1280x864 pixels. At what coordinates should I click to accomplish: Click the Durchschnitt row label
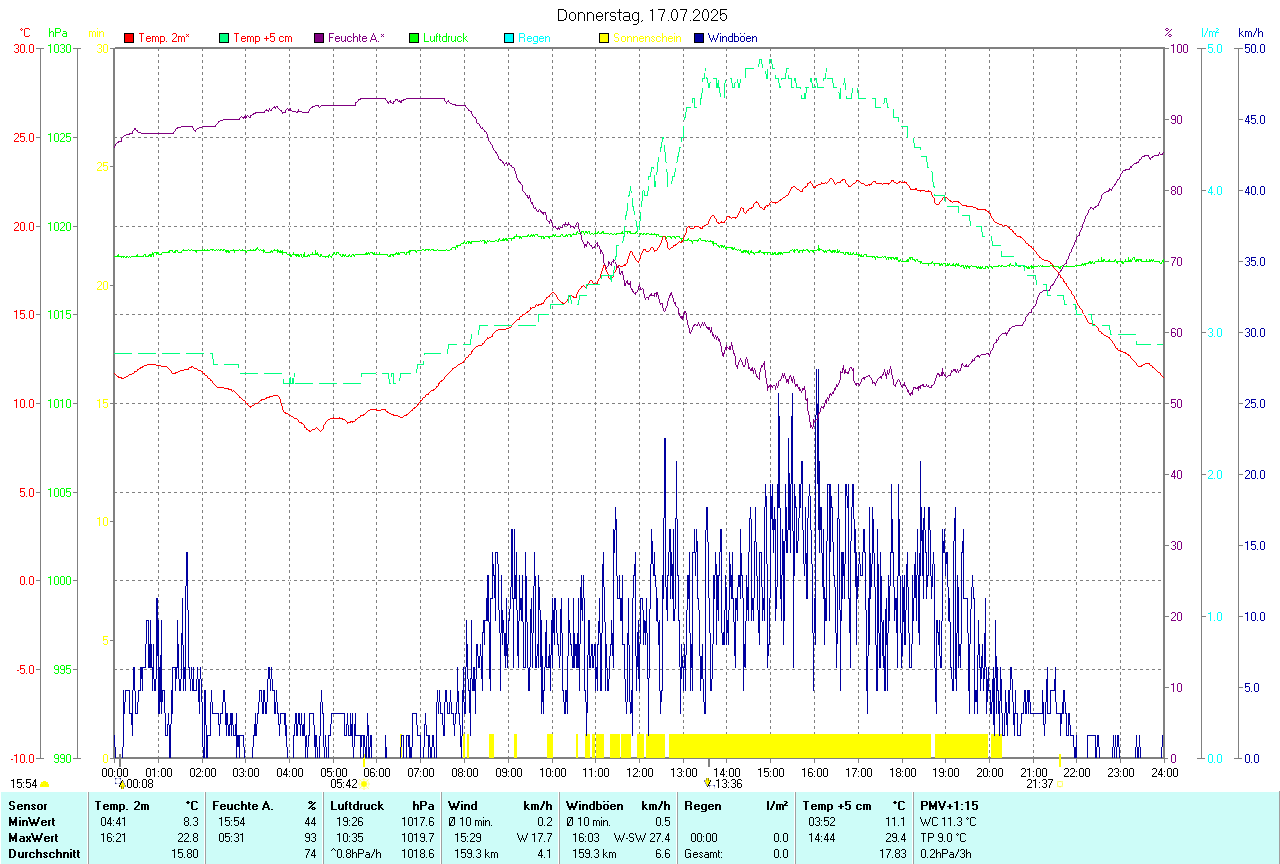tap(44, 853)
